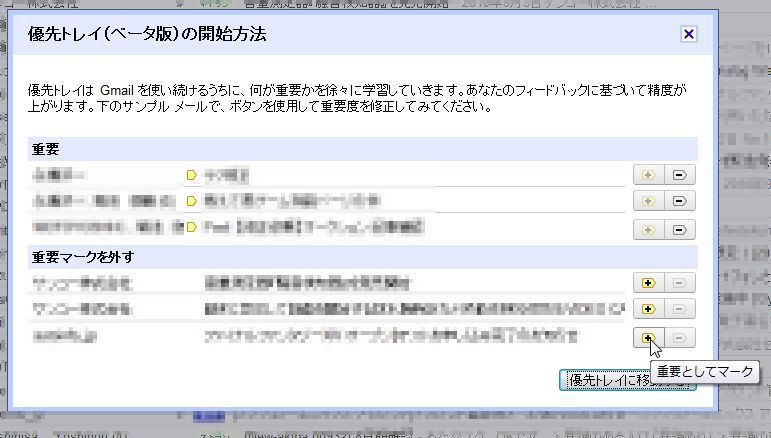Select subject of first email in 重要 section
Viewport: 771px width, 438px height.
[226, 175]
